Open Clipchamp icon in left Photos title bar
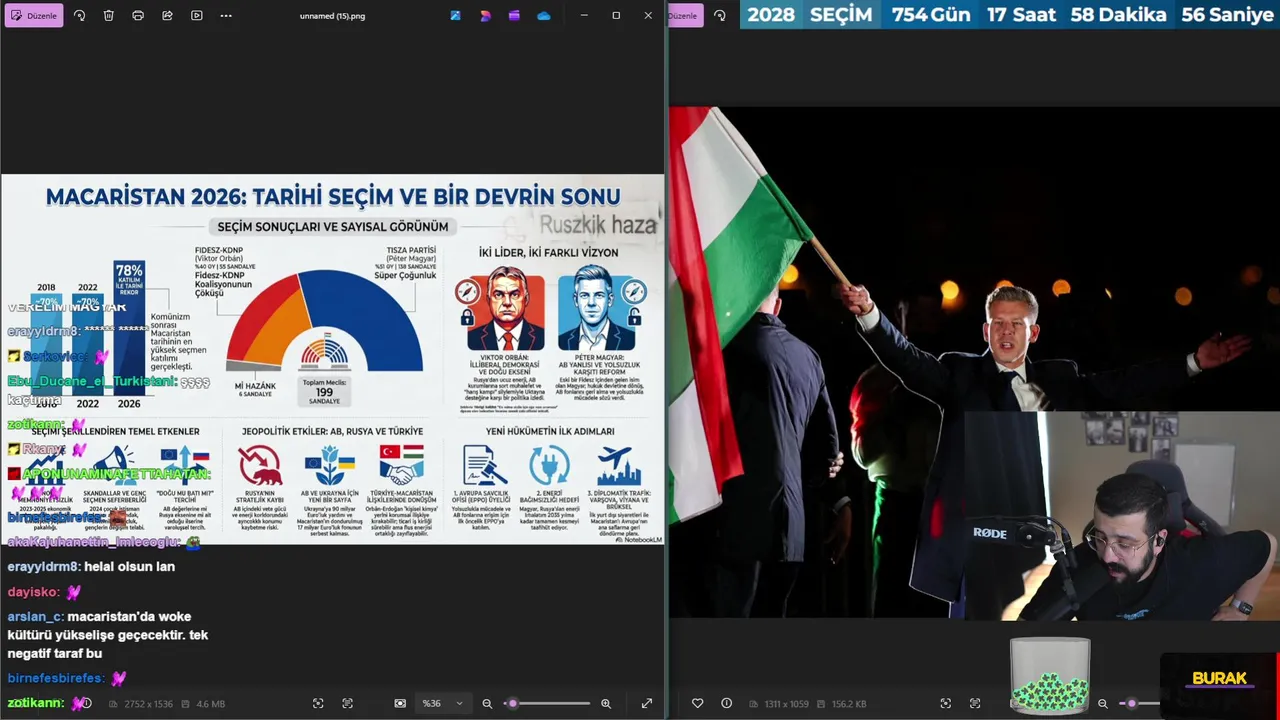Viewport: 1280px width, 720px height. tap(514, 15)
